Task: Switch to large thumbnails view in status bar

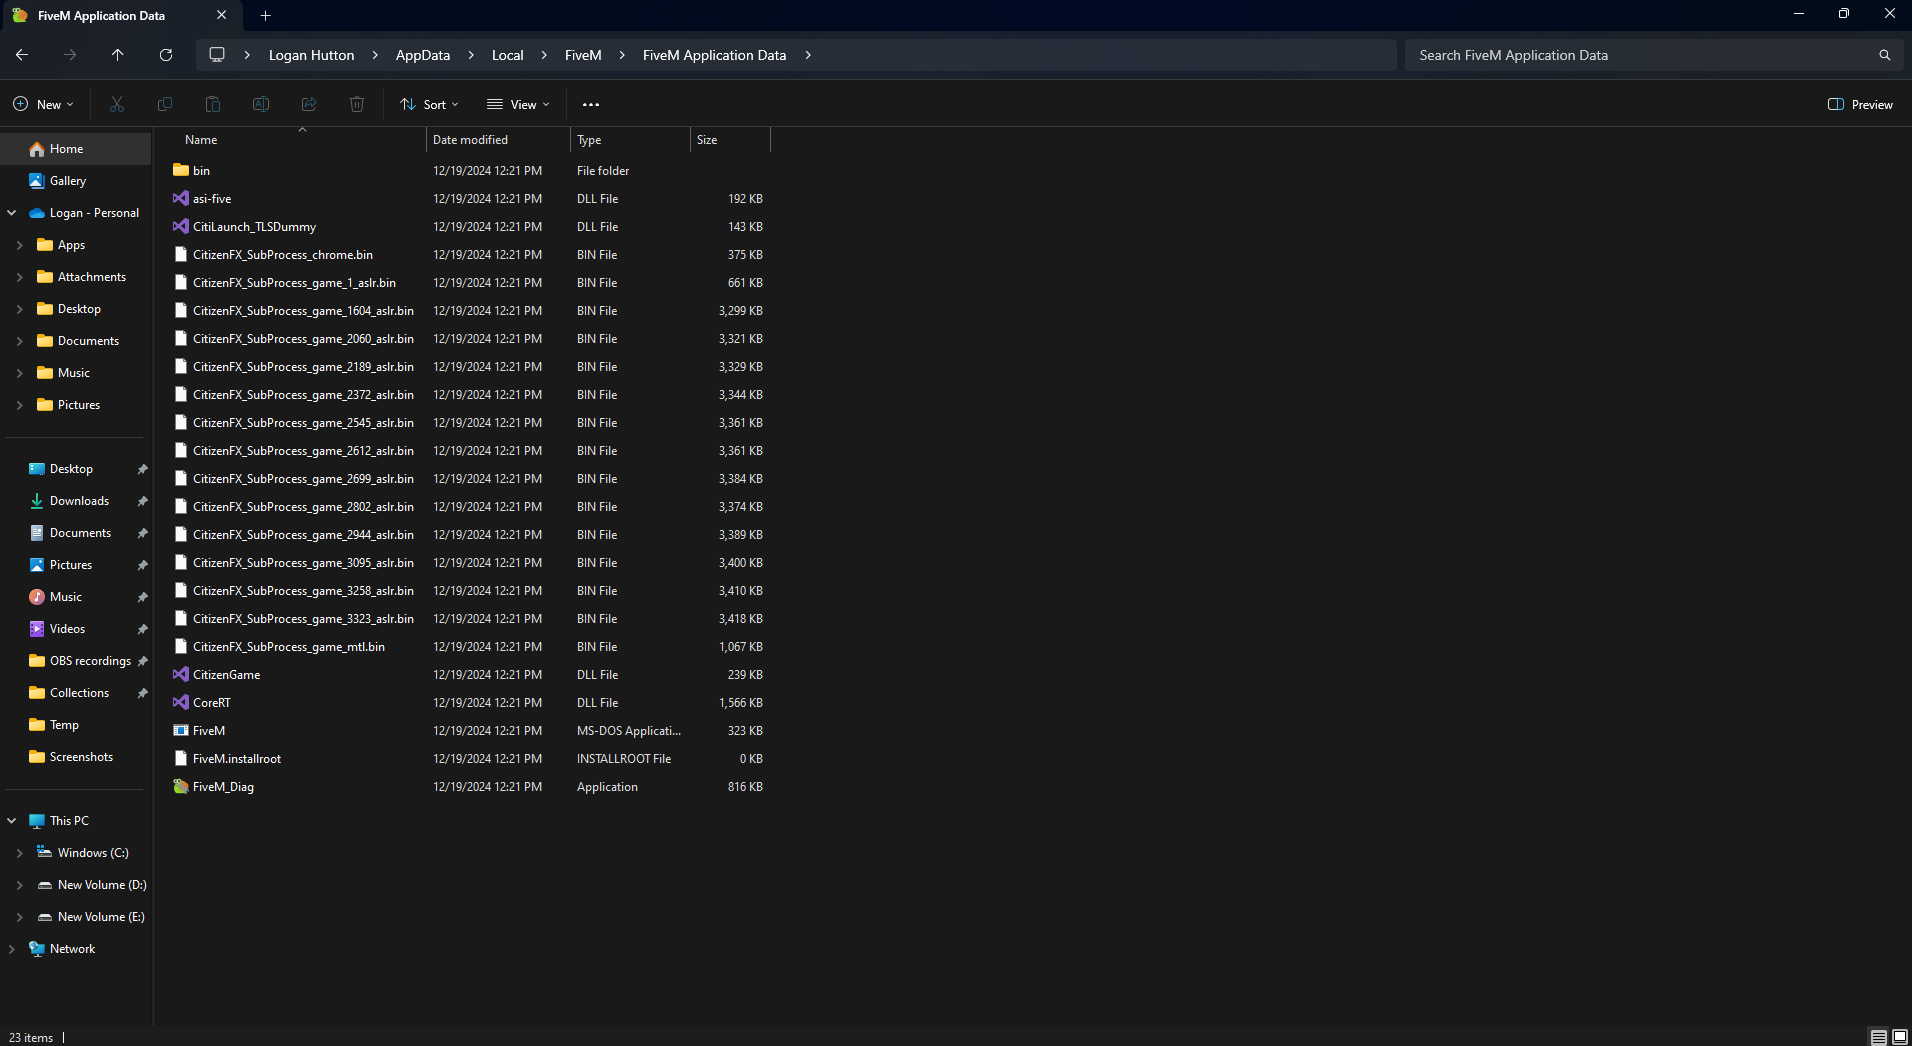Action: point(1900,1037)
